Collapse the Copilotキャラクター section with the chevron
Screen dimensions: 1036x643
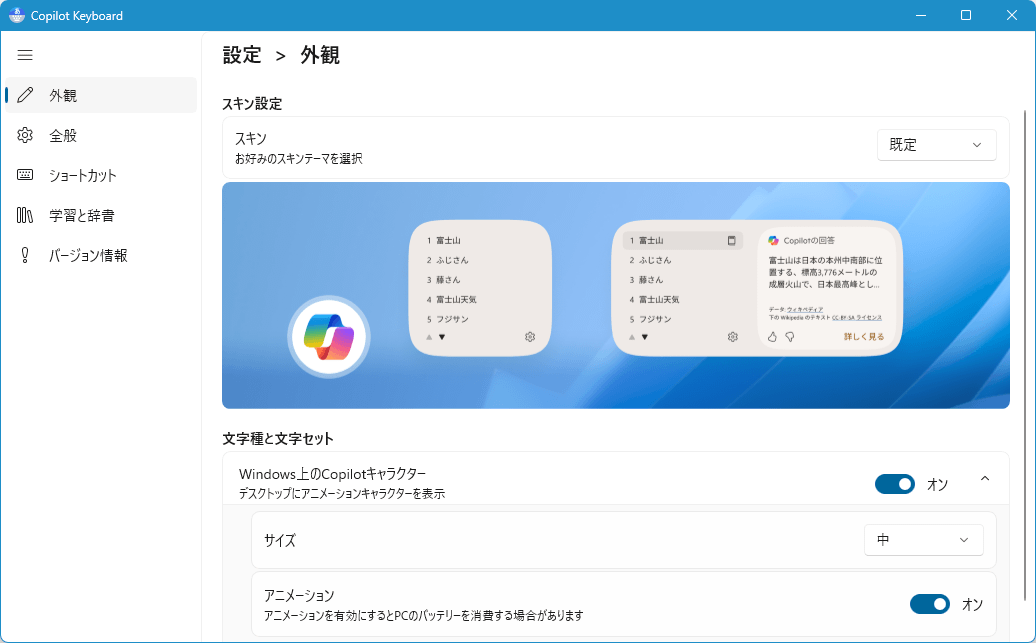tap(985, 479)
